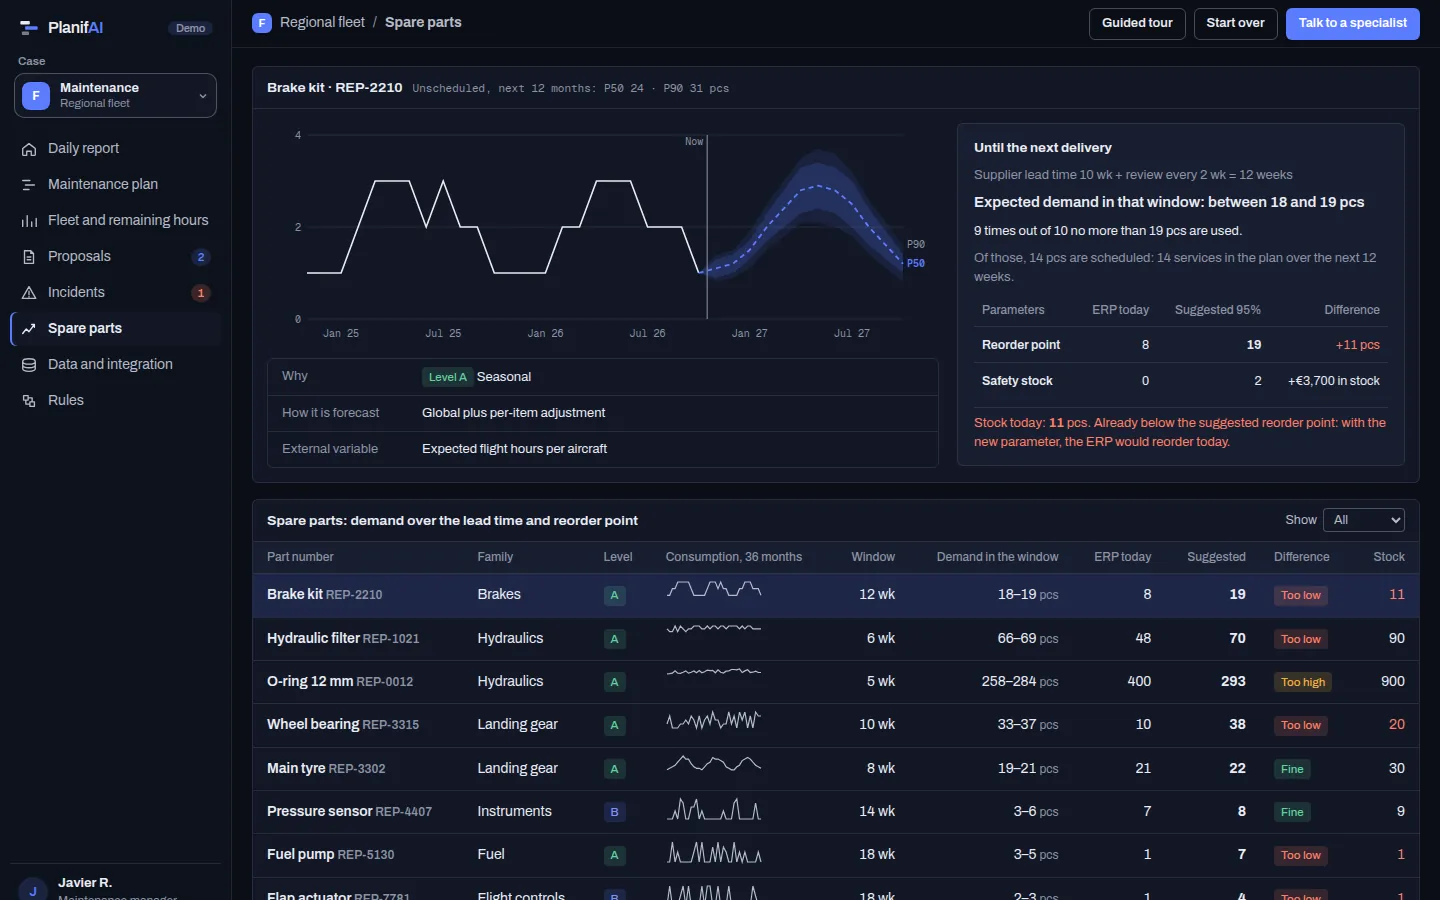Click the PlanifAI logo icon

tap(29, 28)
